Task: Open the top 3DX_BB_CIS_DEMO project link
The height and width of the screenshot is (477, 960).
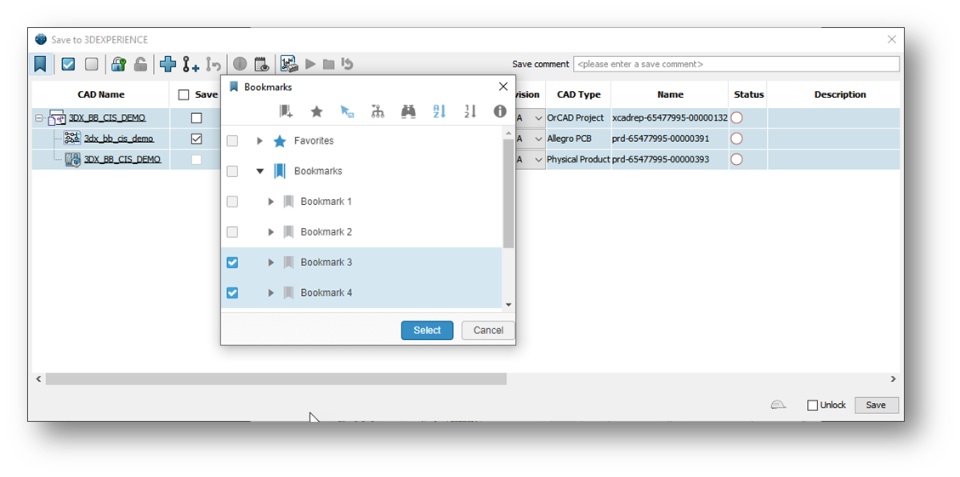Action: pyautogui.click(x=107, y=118)
